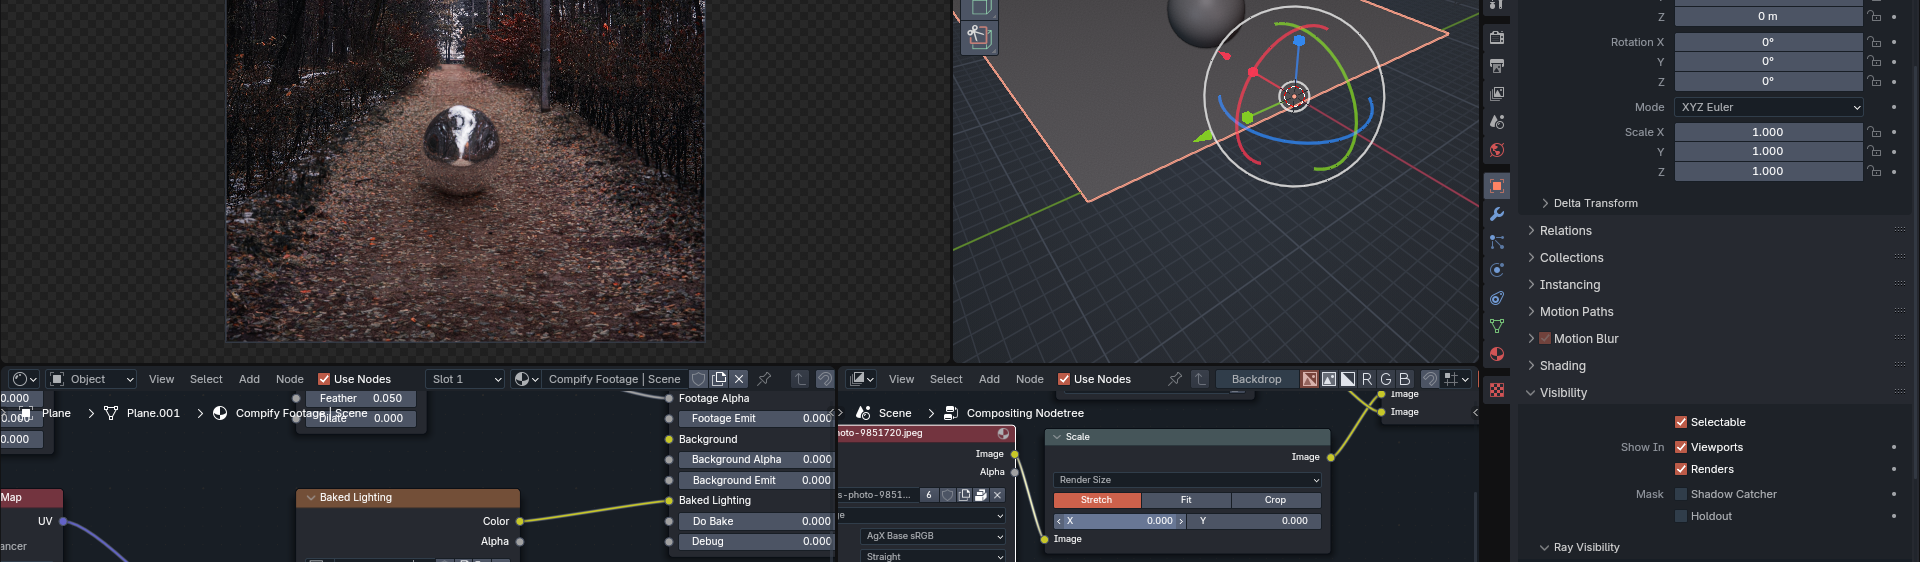This screenshot has width=1920, height=562.
Task: Unlink the Compify Footage material
Action: [739, 379]
